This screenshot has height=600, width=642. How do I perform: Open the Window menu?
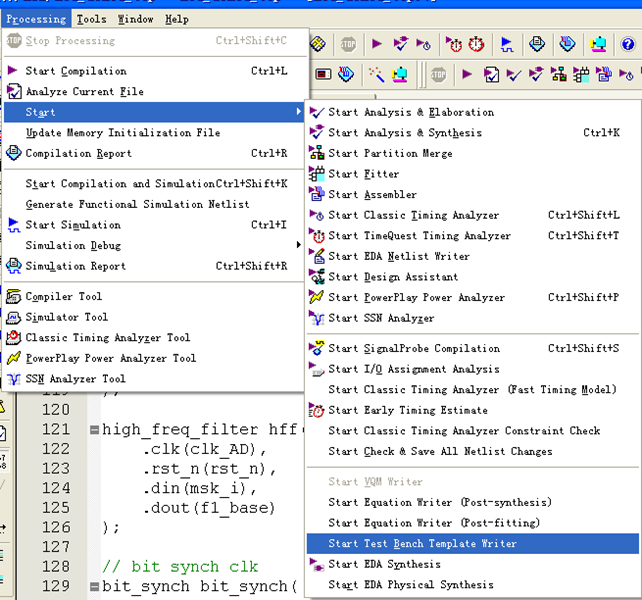136,19
